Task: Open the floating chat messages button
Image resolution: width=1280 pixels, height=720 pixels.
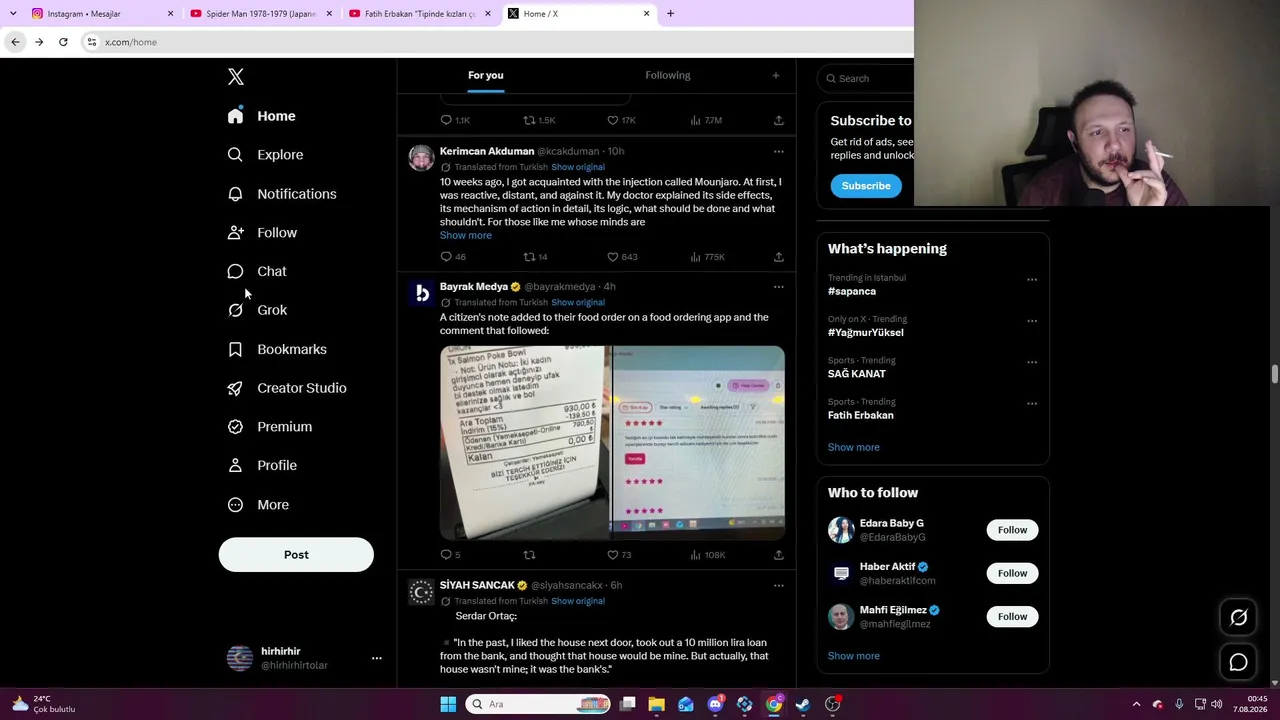Action: (x=1238, y=662)
